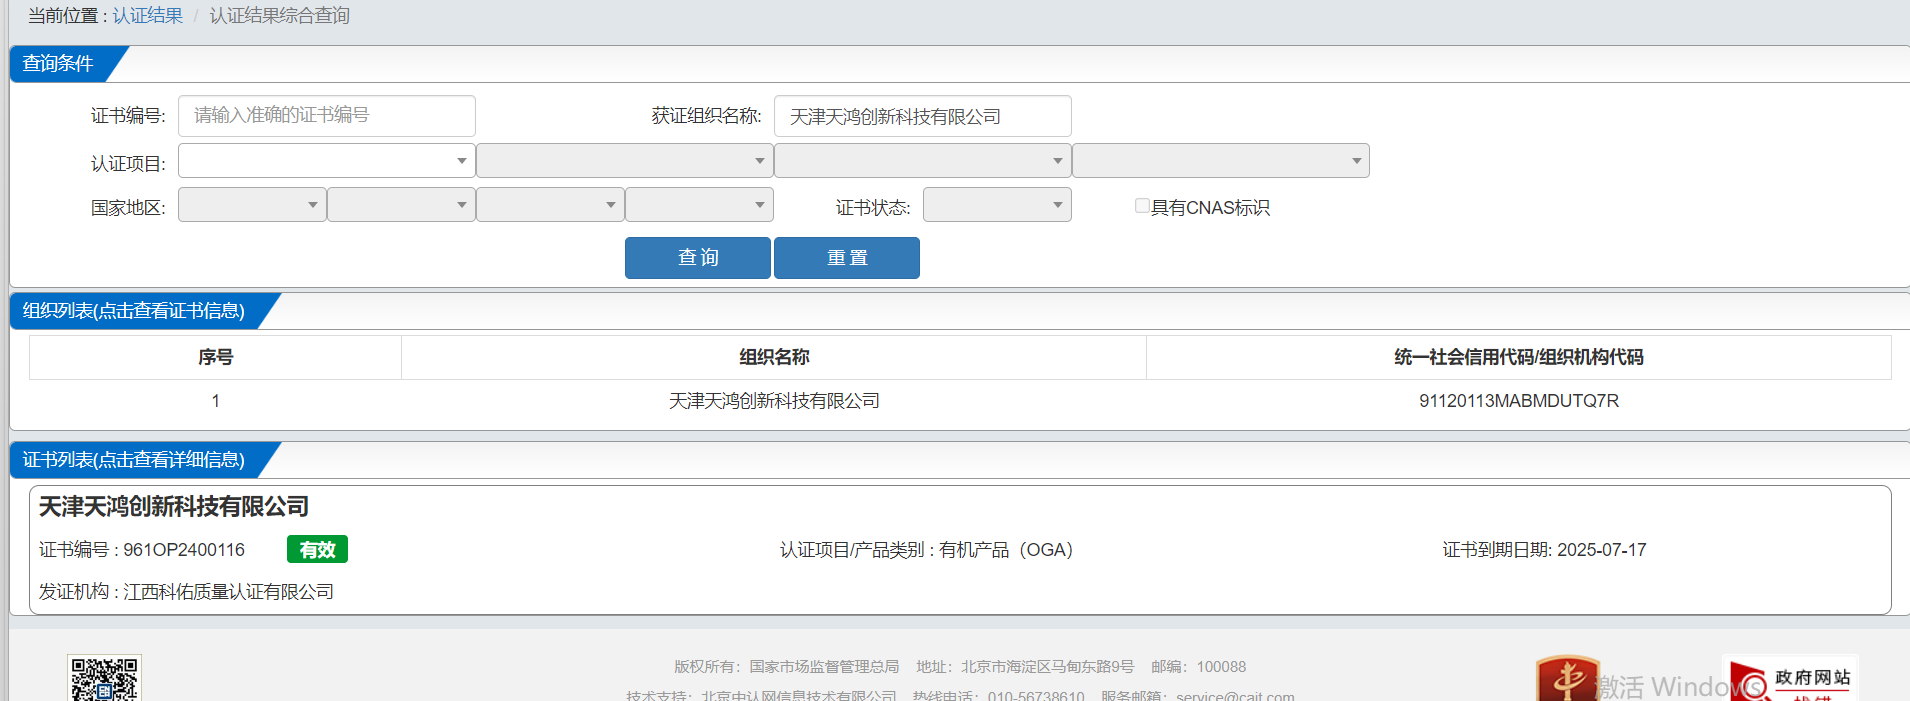
Task: Click the 有机产品（OGA）category text
Action: point(1006,550)
